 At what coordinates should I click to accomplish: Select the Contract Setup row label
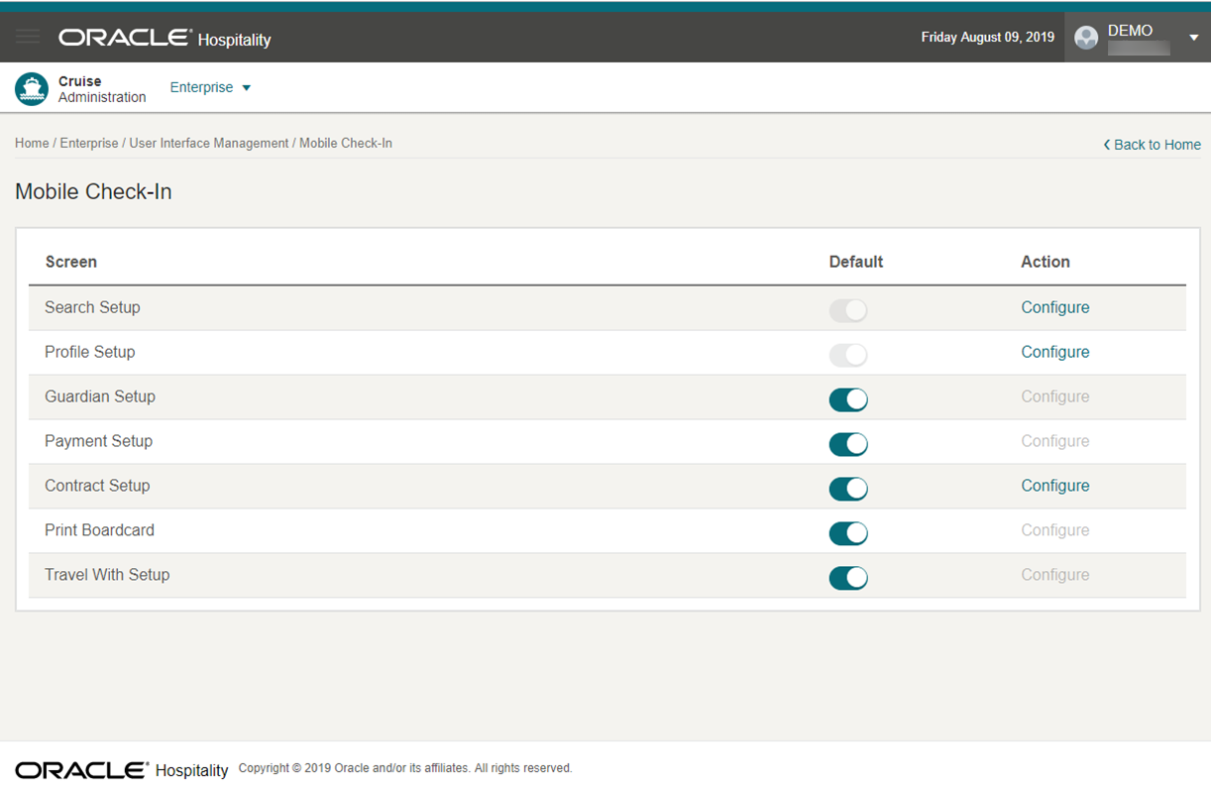[97, 486]
